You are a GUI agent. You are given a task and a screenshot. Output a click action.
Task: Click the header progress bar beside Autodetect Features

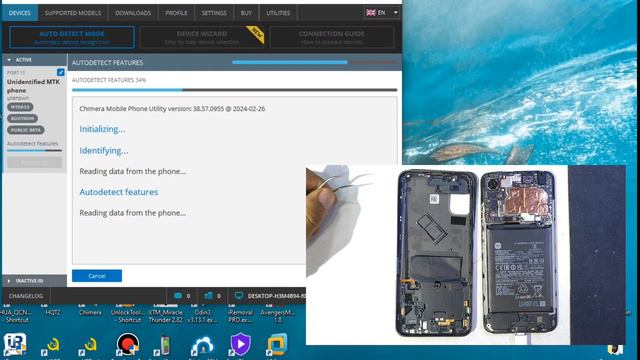[x=314, y=62]
